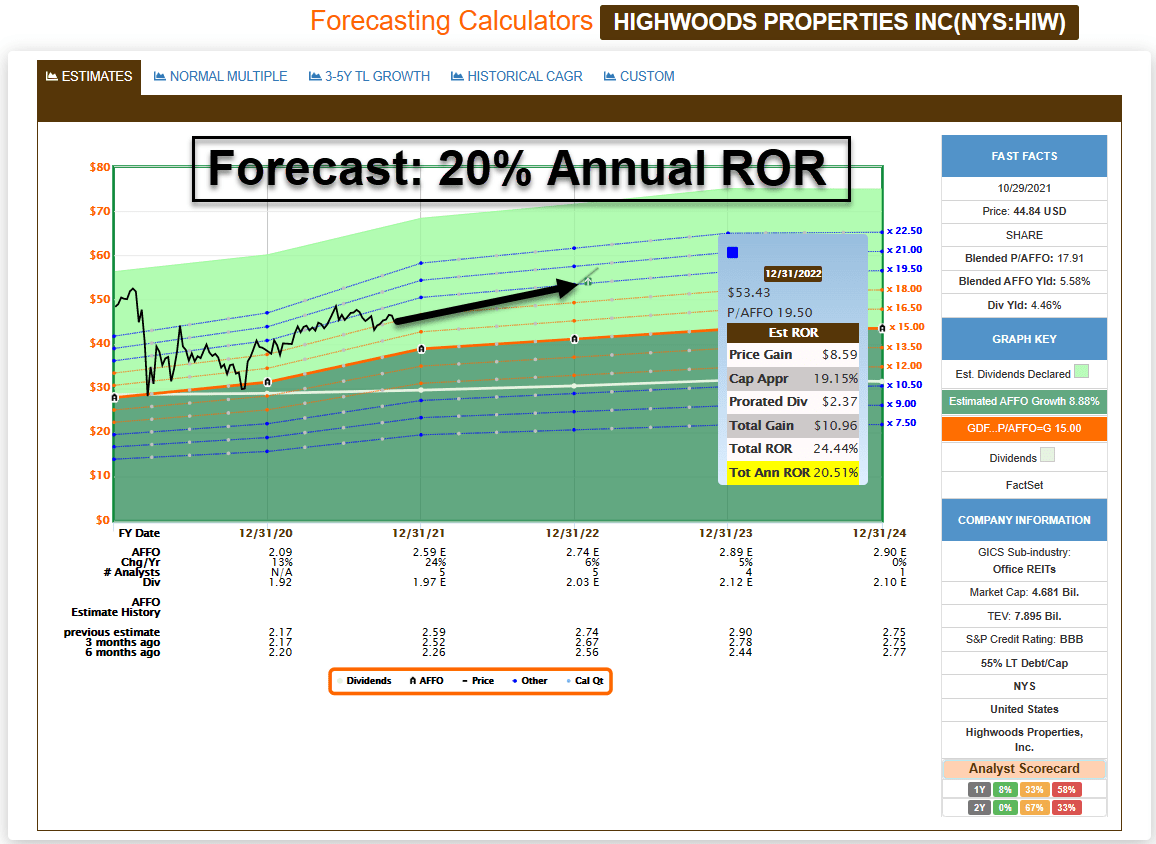Click the COMPANY INFORMATION header
Image resolution: width=1156 pixels, height=844 pixels.
pos(1024,520)
